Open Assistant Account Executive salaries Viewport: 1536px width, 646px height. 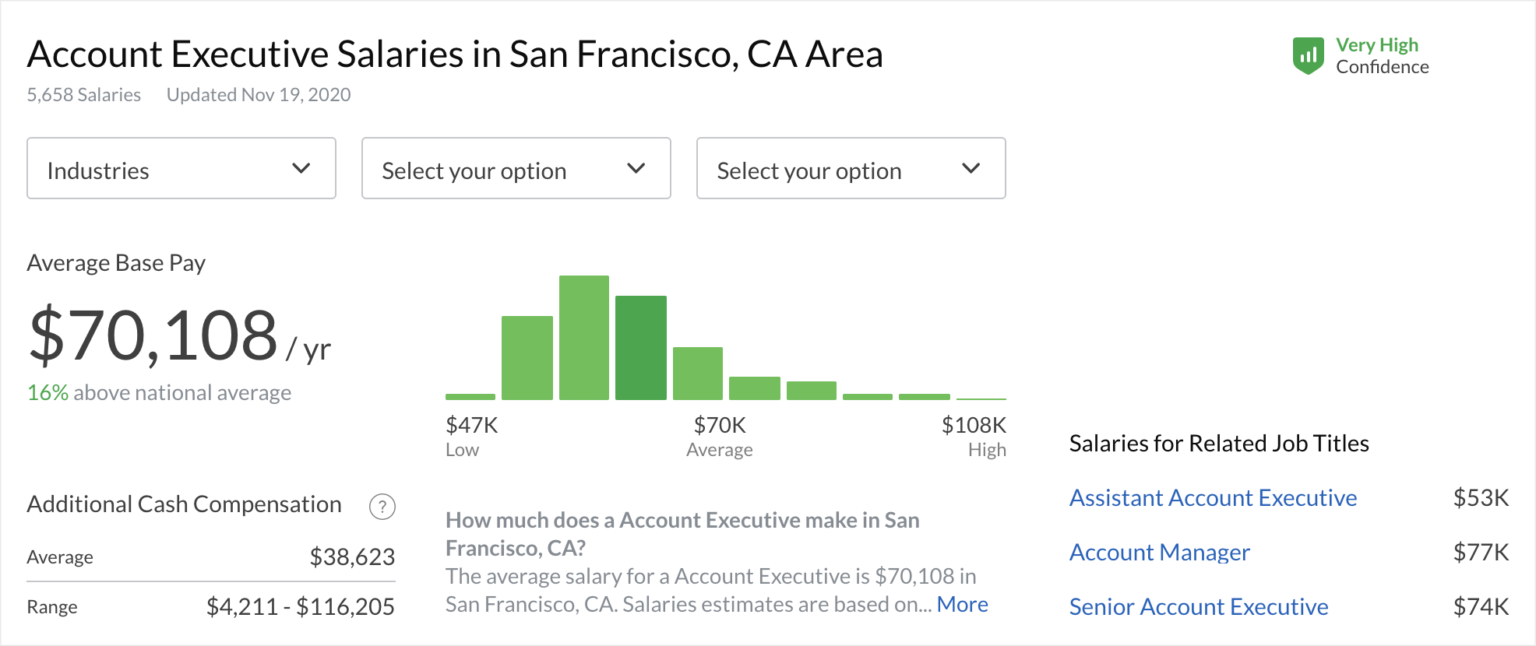(x=1213, y=497)
